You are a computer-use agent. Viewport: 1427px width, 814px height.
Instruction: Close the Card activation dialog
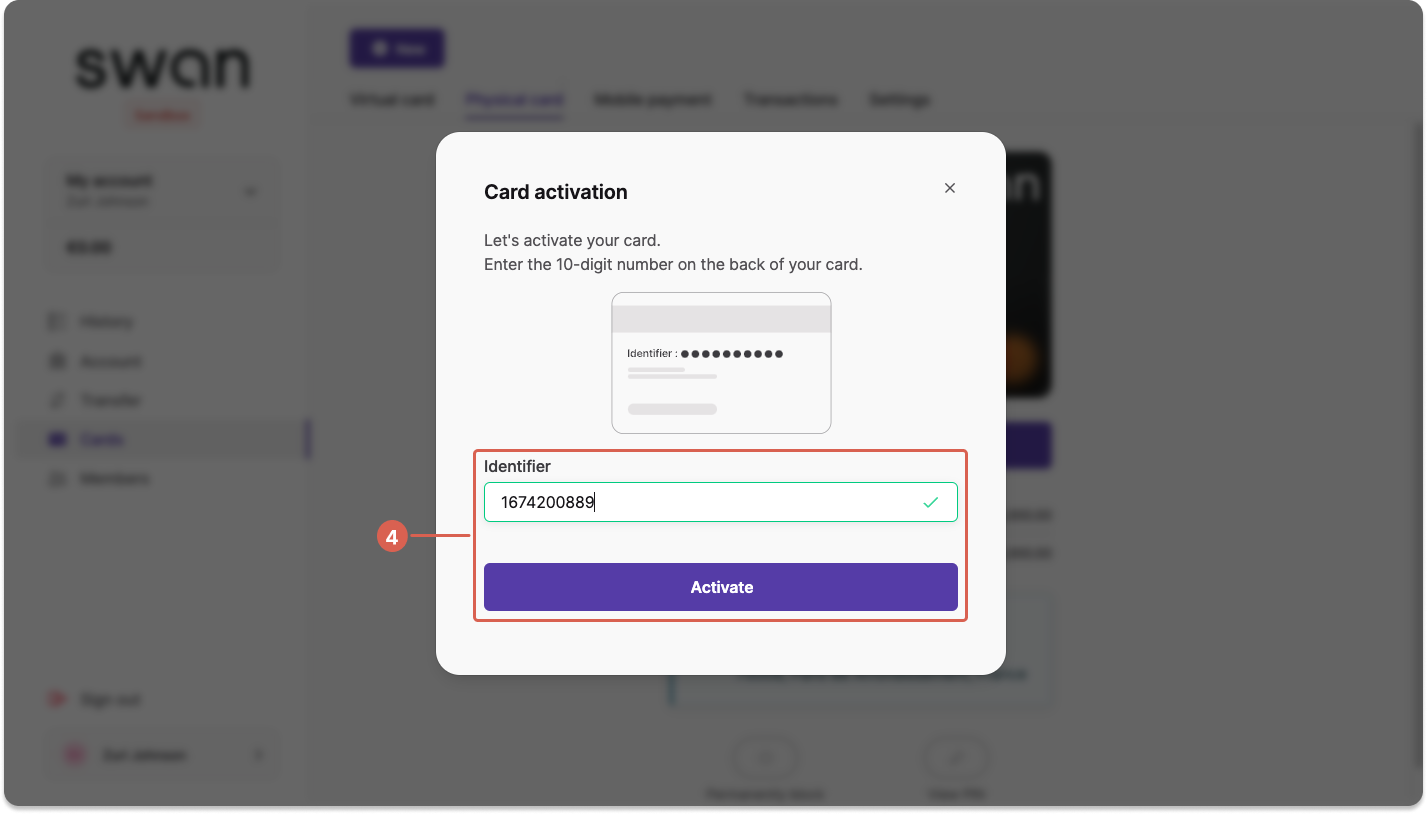click(x=950, y=188)
